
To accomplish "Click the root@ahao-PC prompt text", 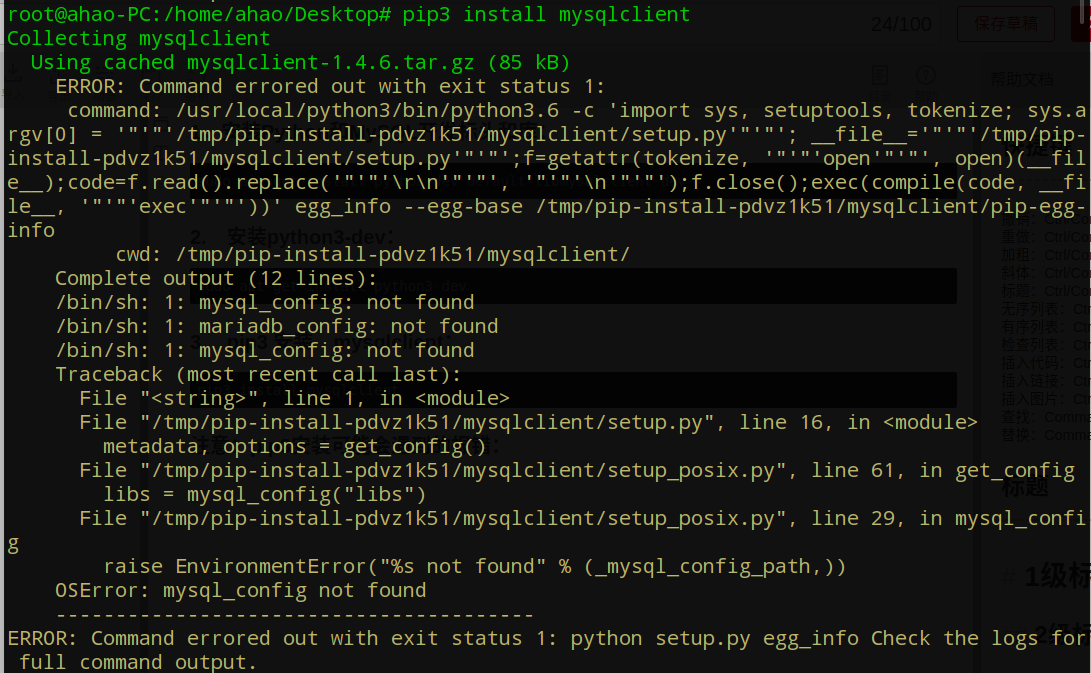I will click(x=199, y=14).
